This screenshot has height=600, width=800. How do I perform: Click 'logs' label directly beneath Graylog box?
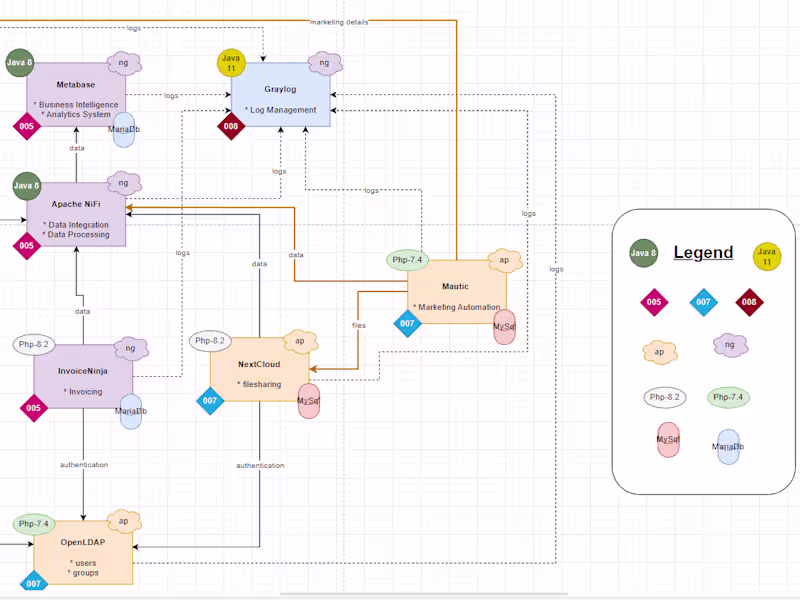tap(279, 171)
